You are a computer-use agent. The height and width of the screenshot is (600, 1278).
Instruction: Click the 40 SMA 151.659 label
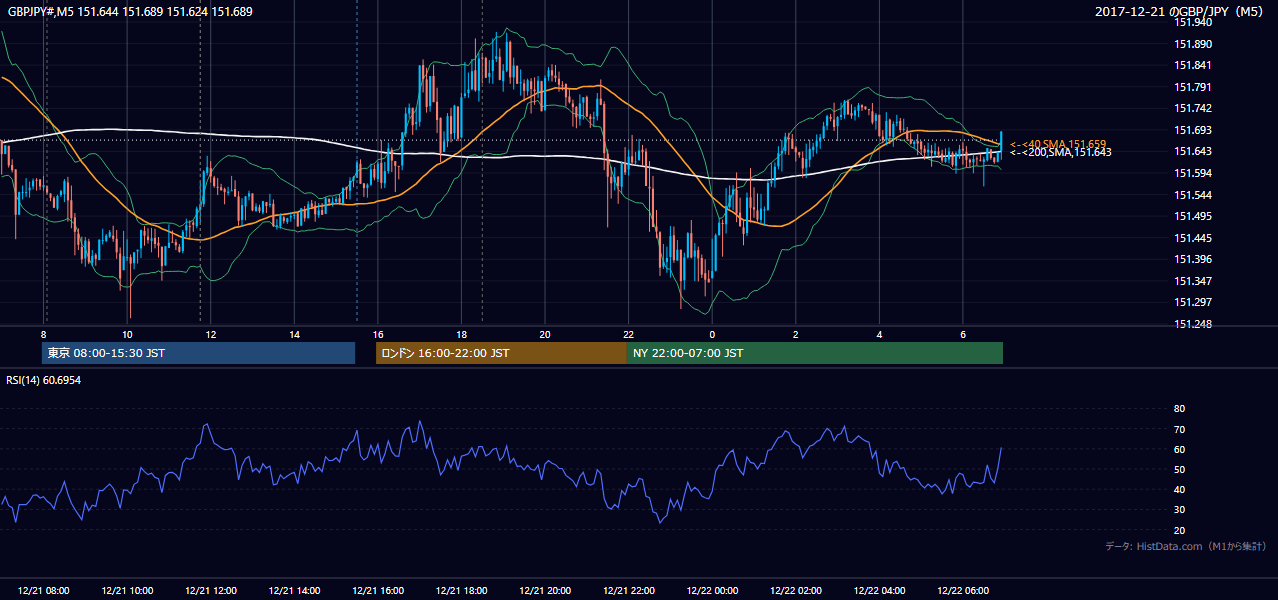tap(1058, 144)
